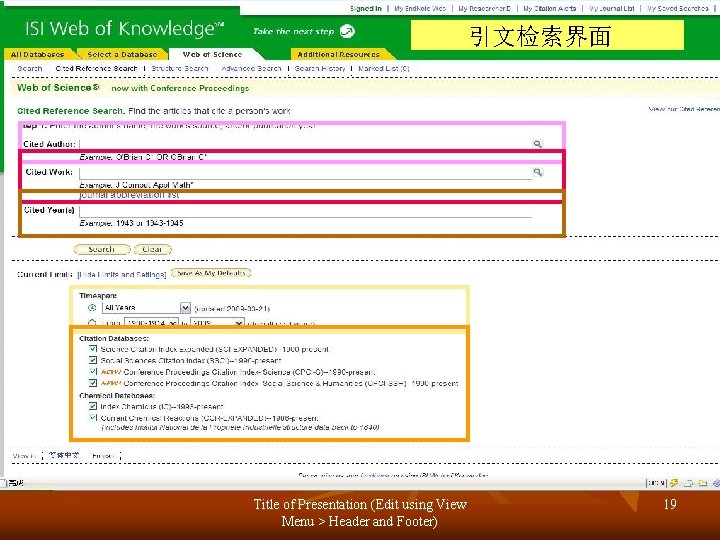This screenshot has width=720, height=540.
Task: Click the Take the next step arrow icon
Action: point(347,31)
